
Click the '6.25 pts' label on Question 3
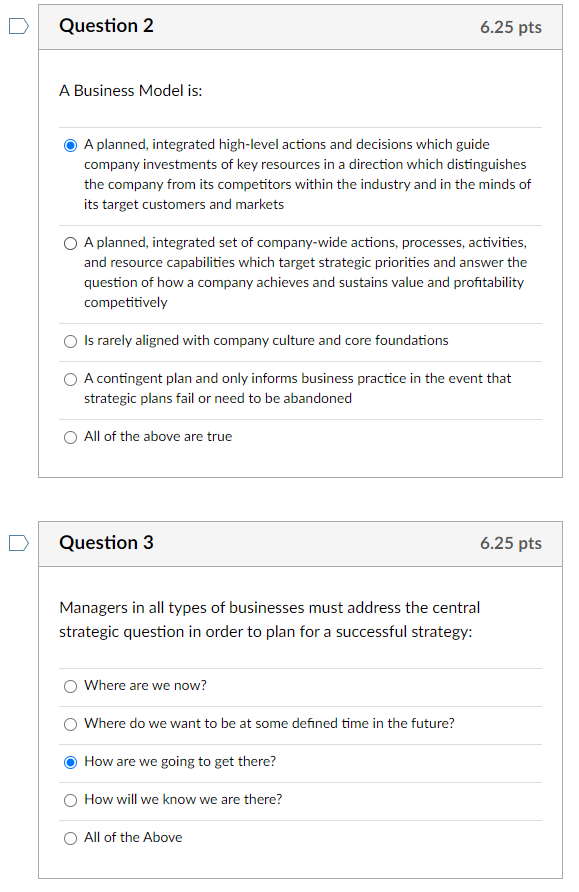[510, 543]
